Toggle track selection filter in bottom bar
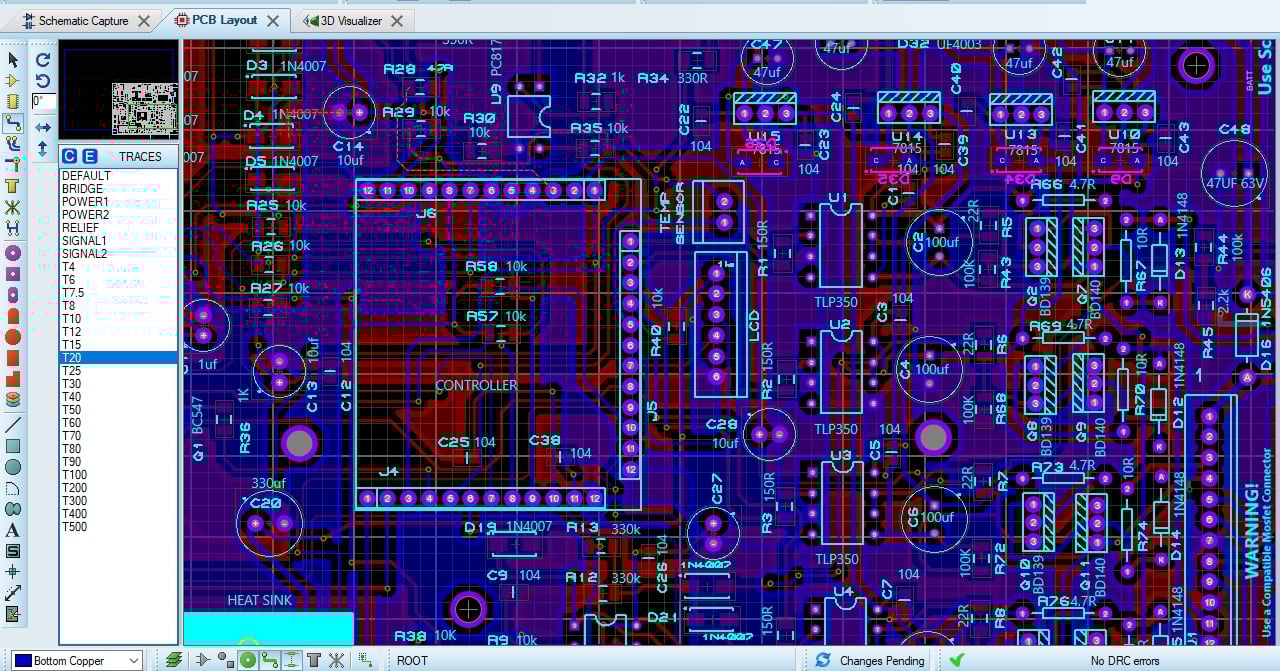Screen dimensions: 1280x671 tap(270, 660)
